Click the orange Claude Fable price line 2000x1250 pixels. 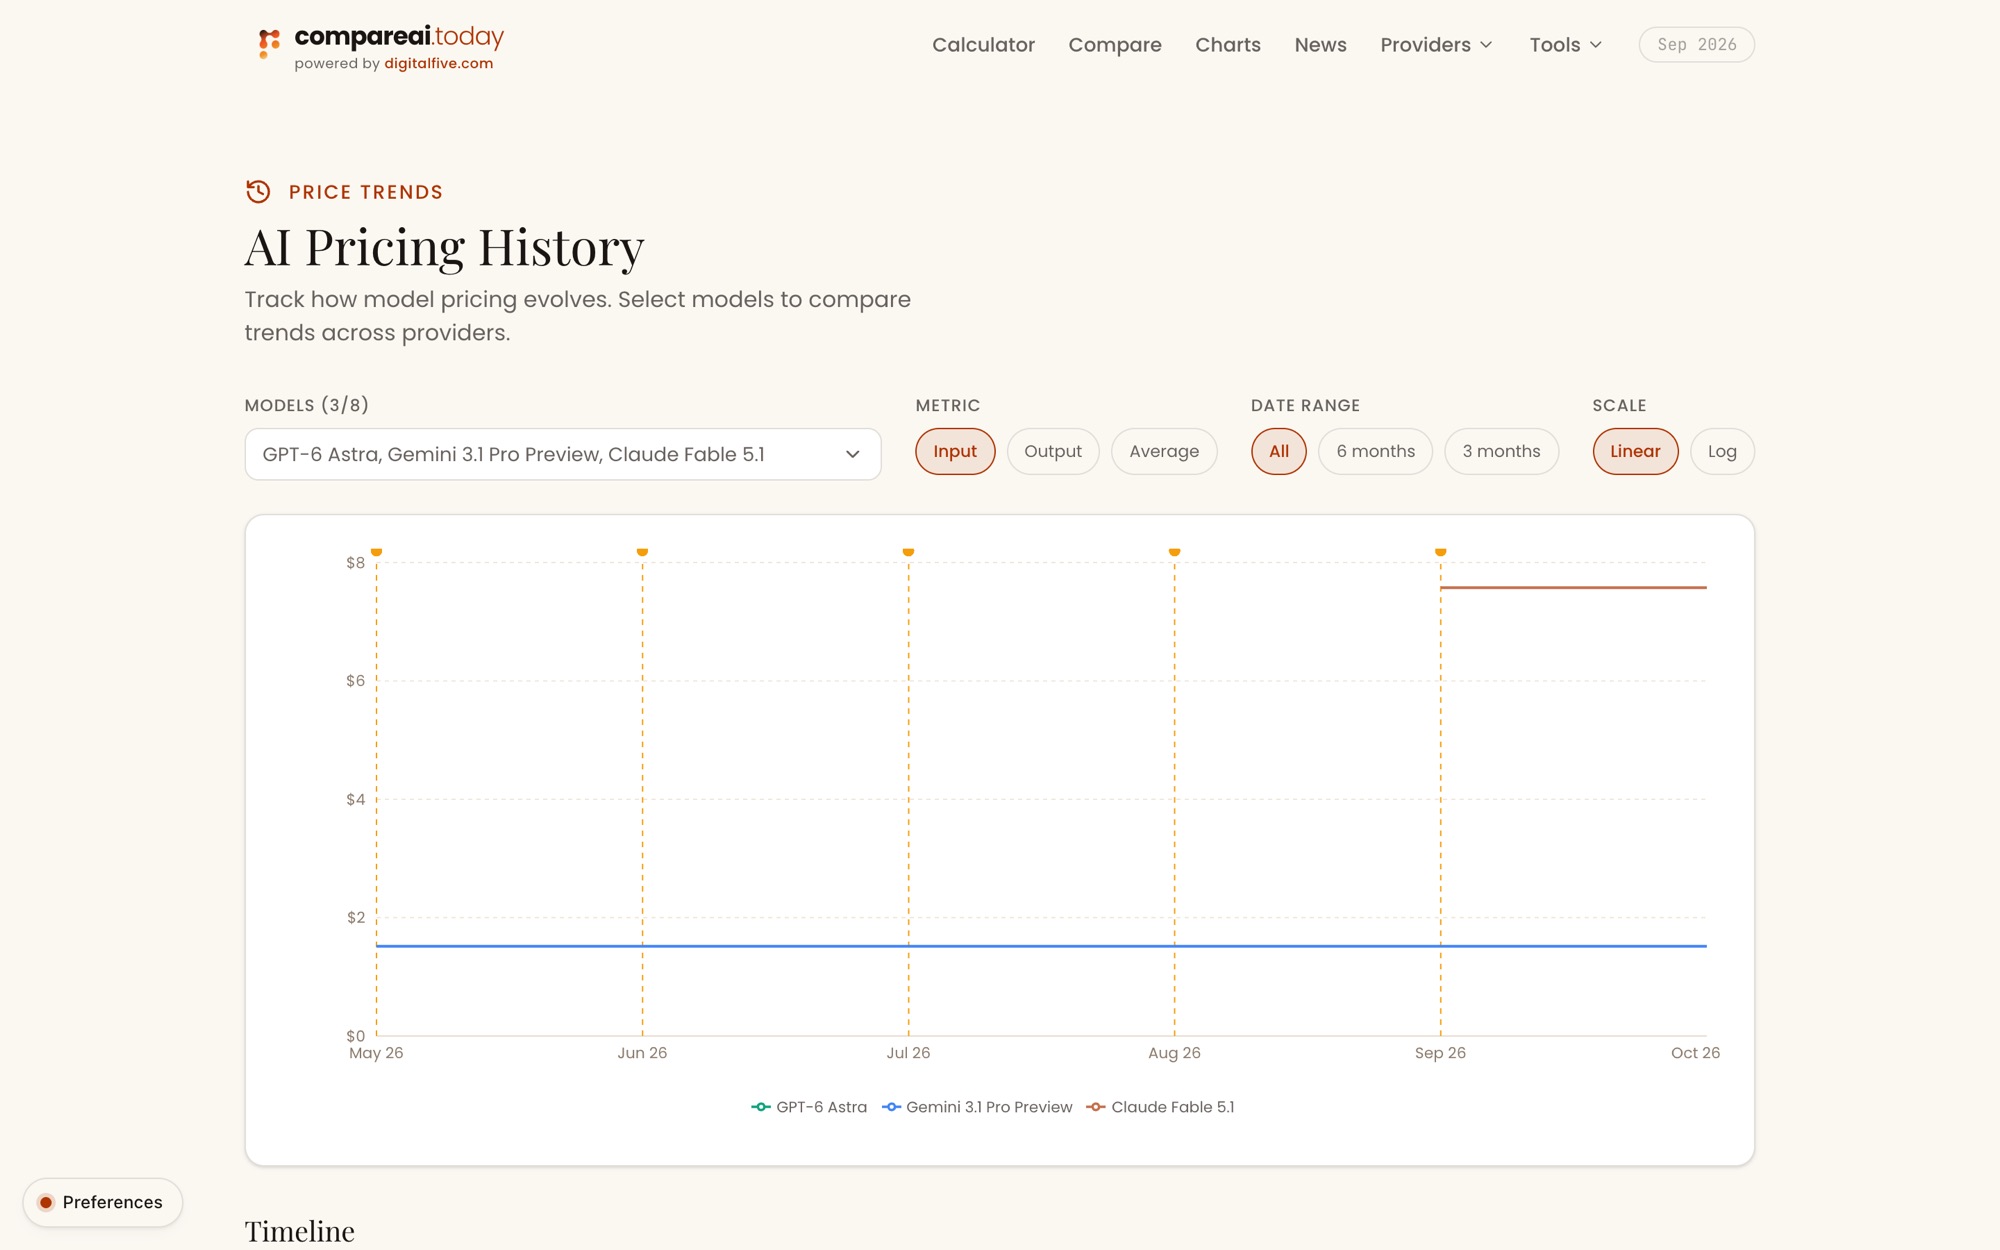coord(1573,587)
